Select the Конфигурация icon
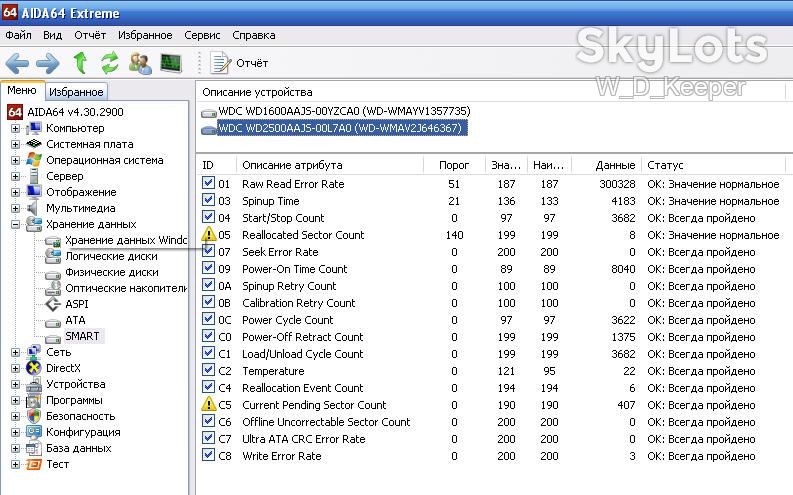The width and height of the screenshot is (793, 495). coord(34,432)
